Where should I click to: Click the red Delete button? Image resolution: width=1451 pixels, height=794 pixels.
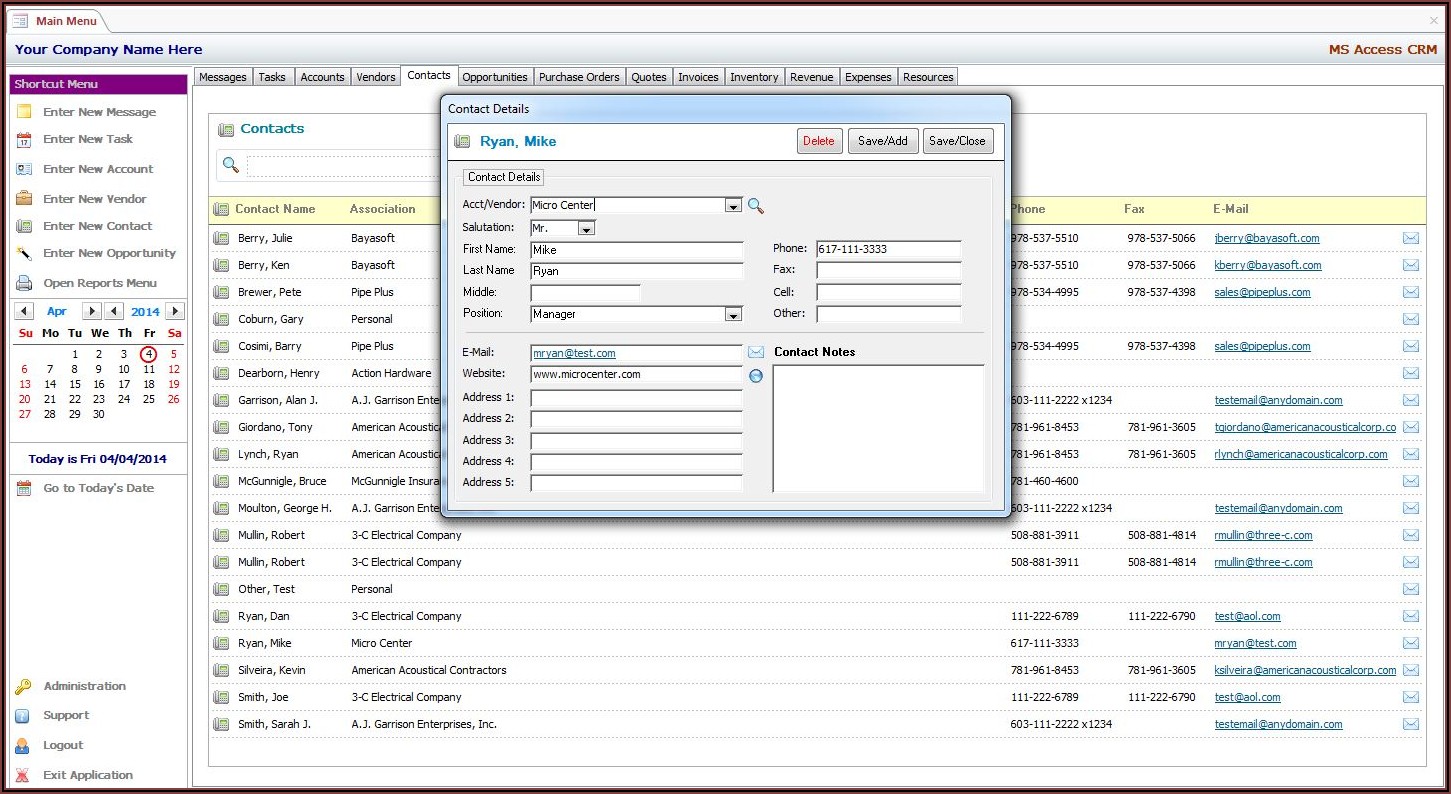819,141
